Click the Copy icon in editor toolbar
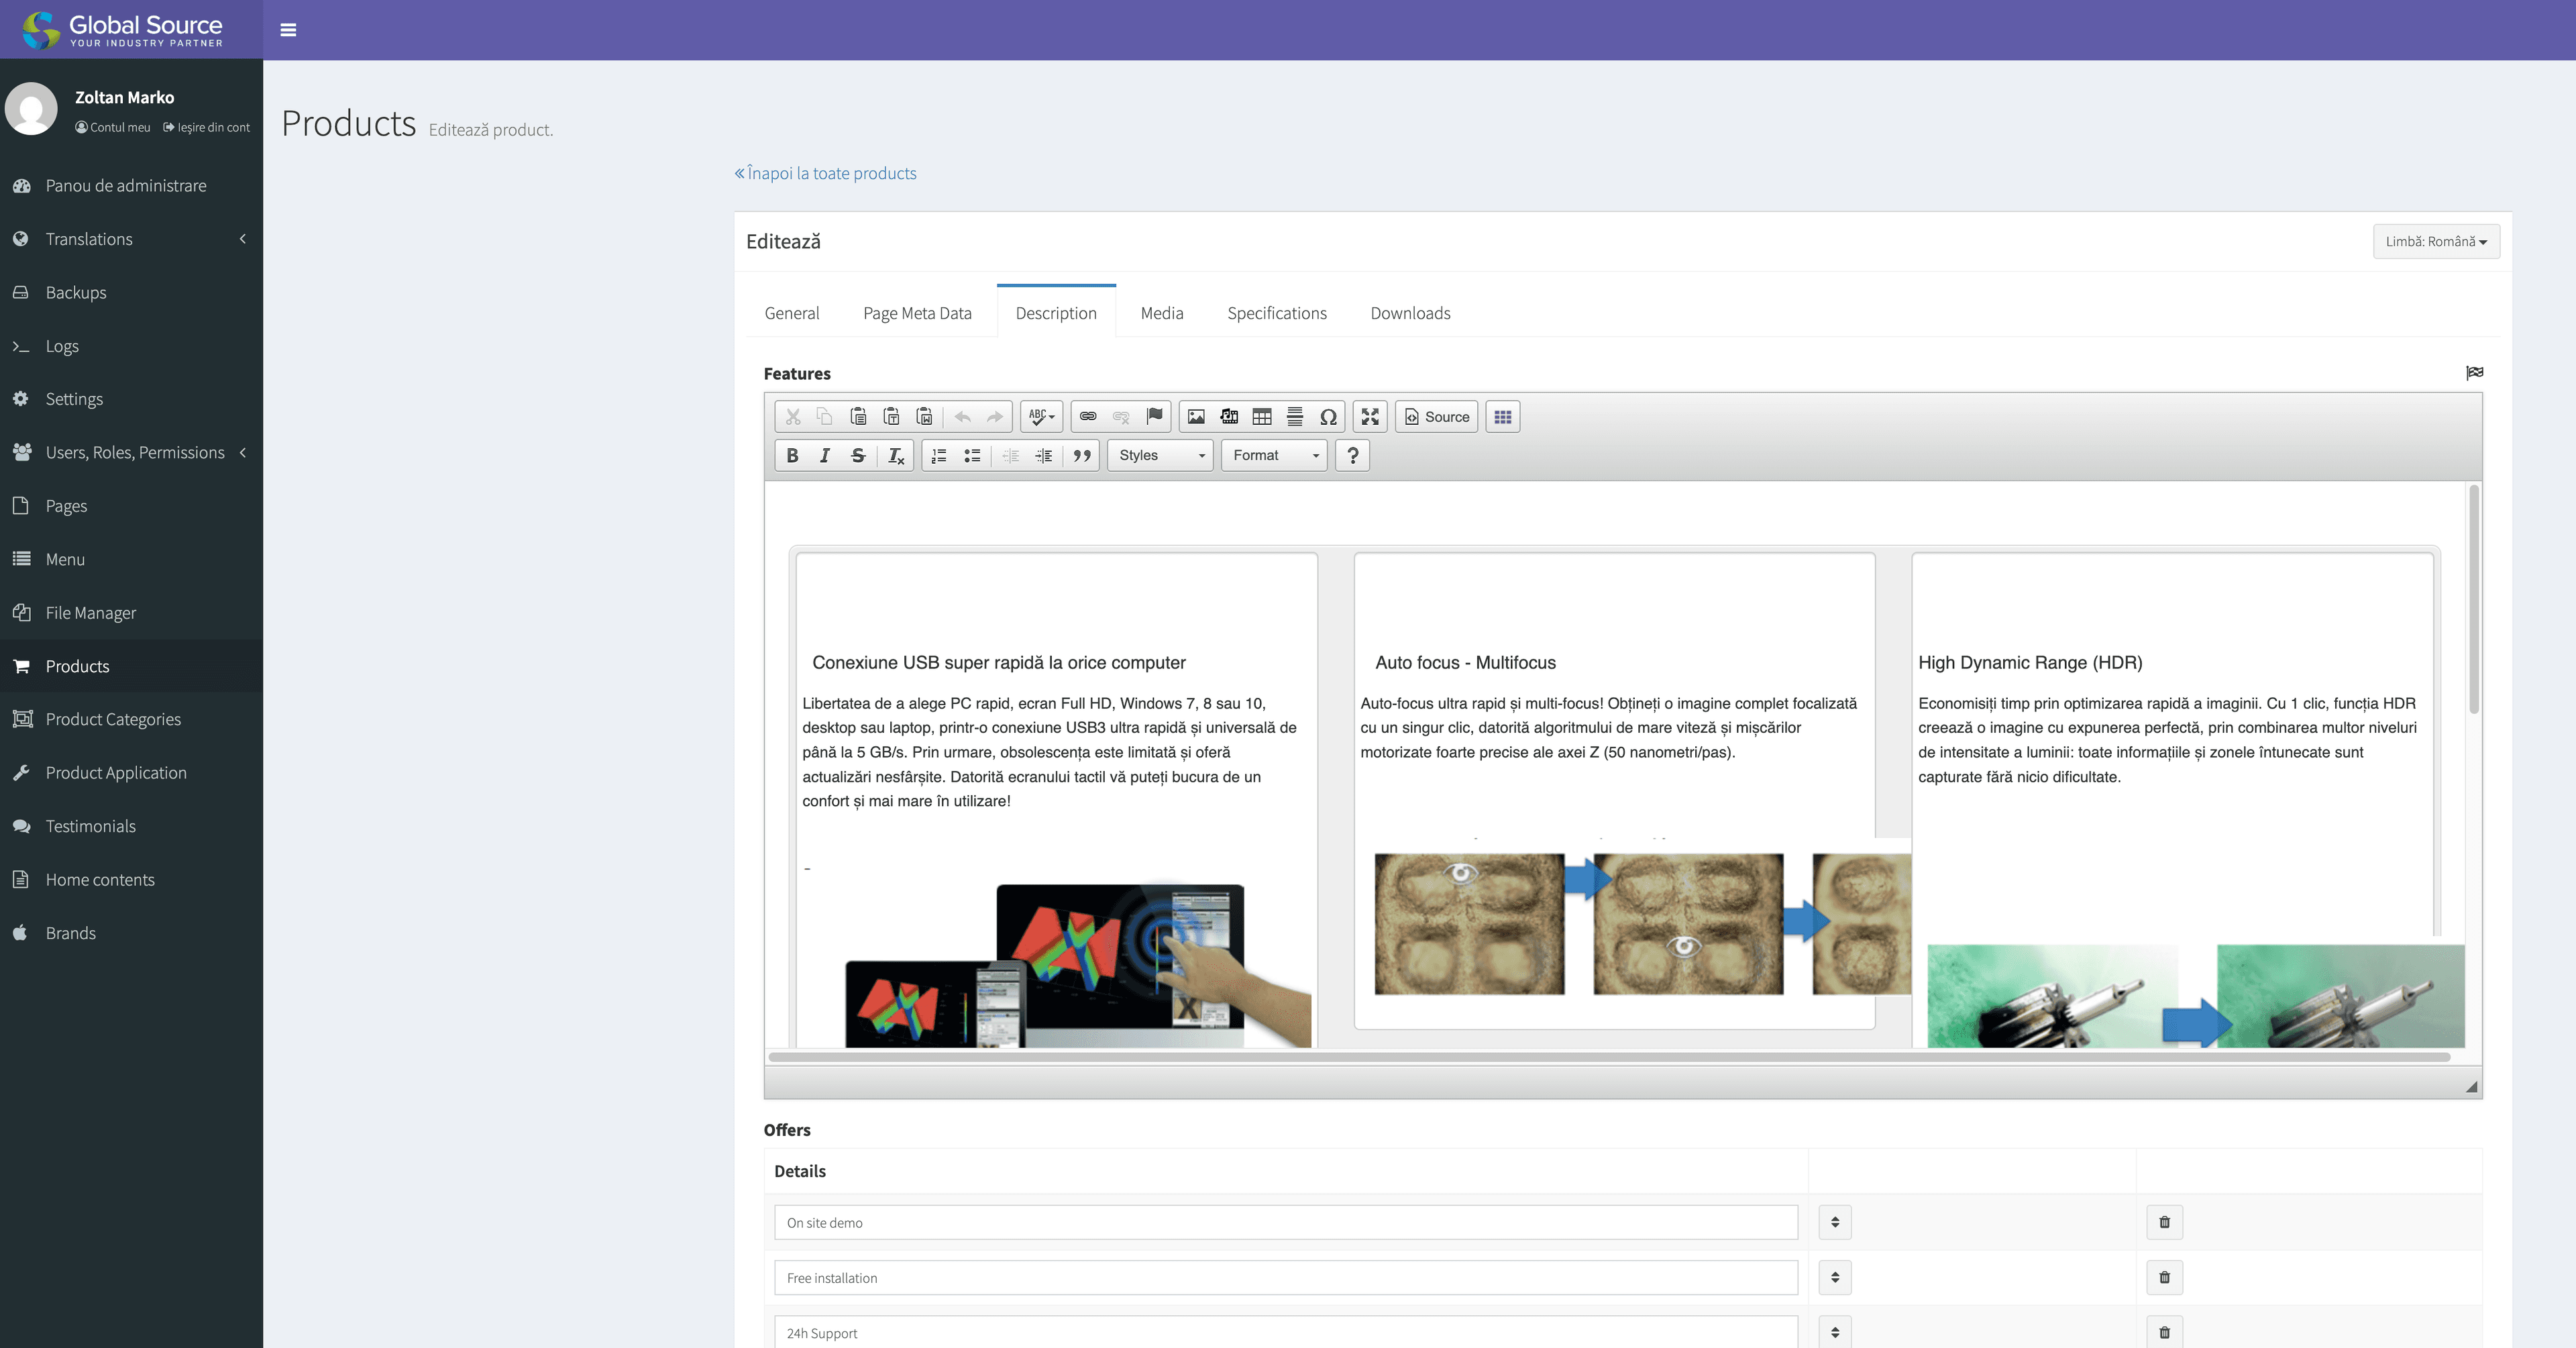Viewport: 2576px width, 1348px height. [825, 417]
